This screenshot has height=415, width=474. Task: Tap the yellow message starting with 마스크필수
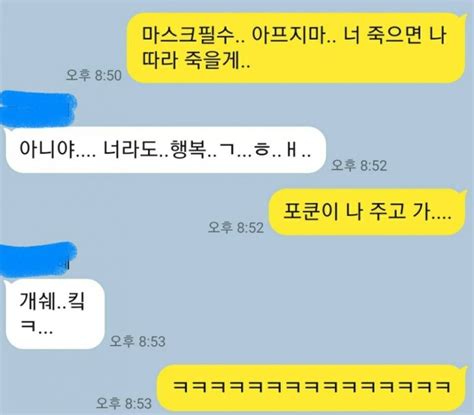296,48
